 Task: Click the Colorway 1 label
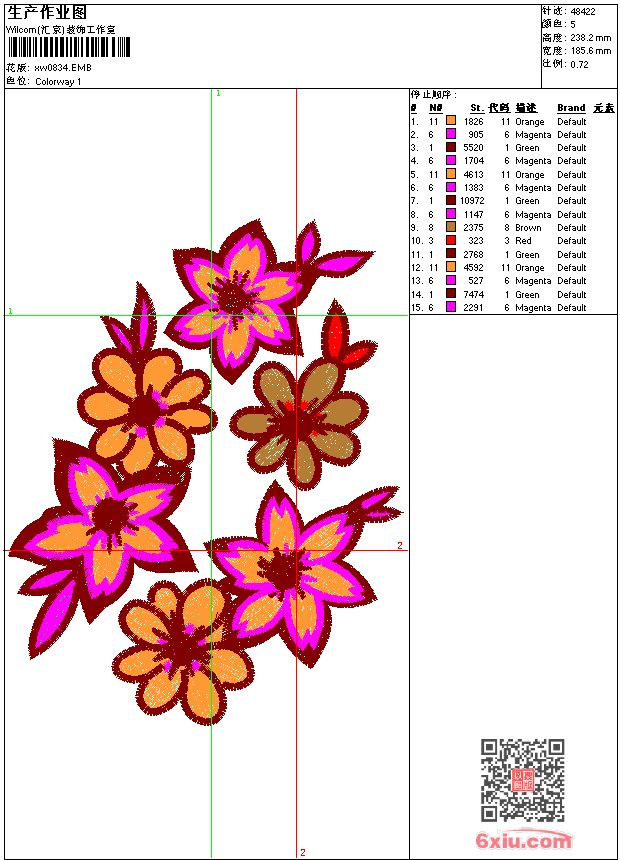(58, 82)
